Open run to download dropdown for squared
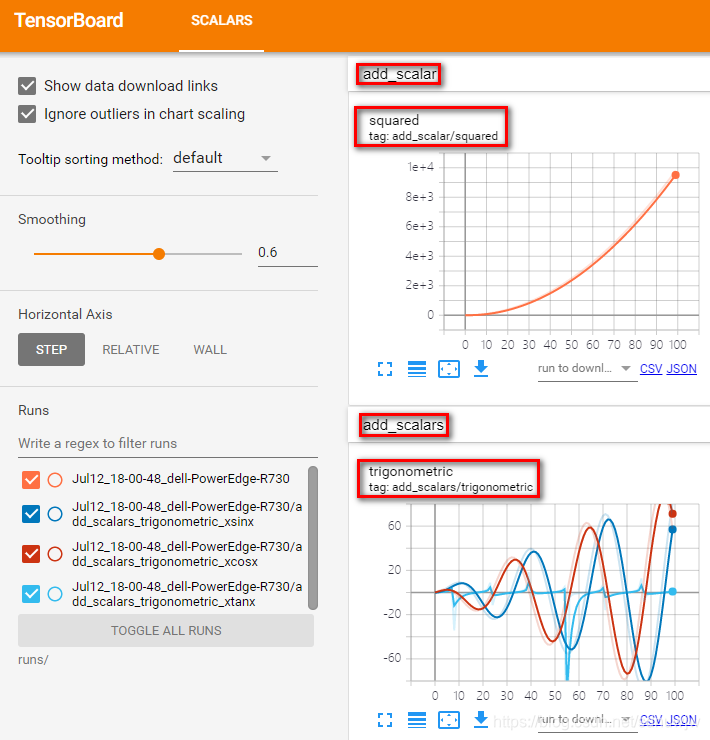 587,369
